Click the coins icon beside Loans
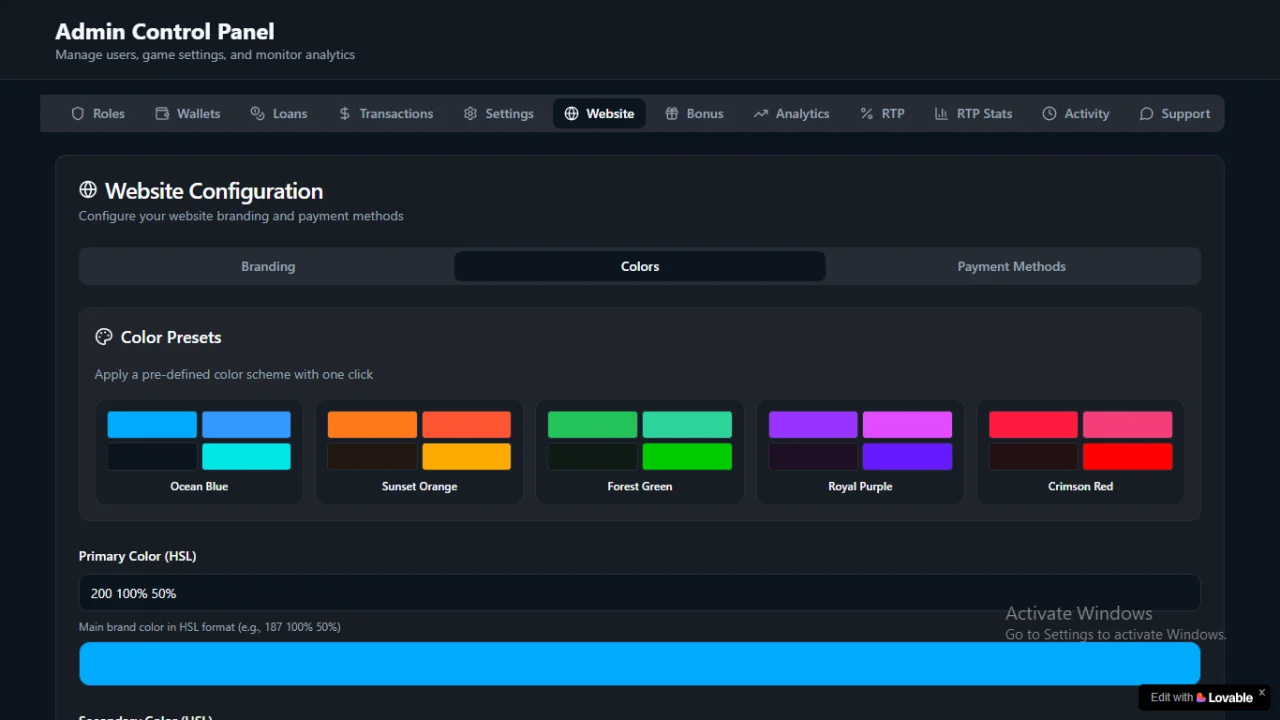 tap(258, 114)
